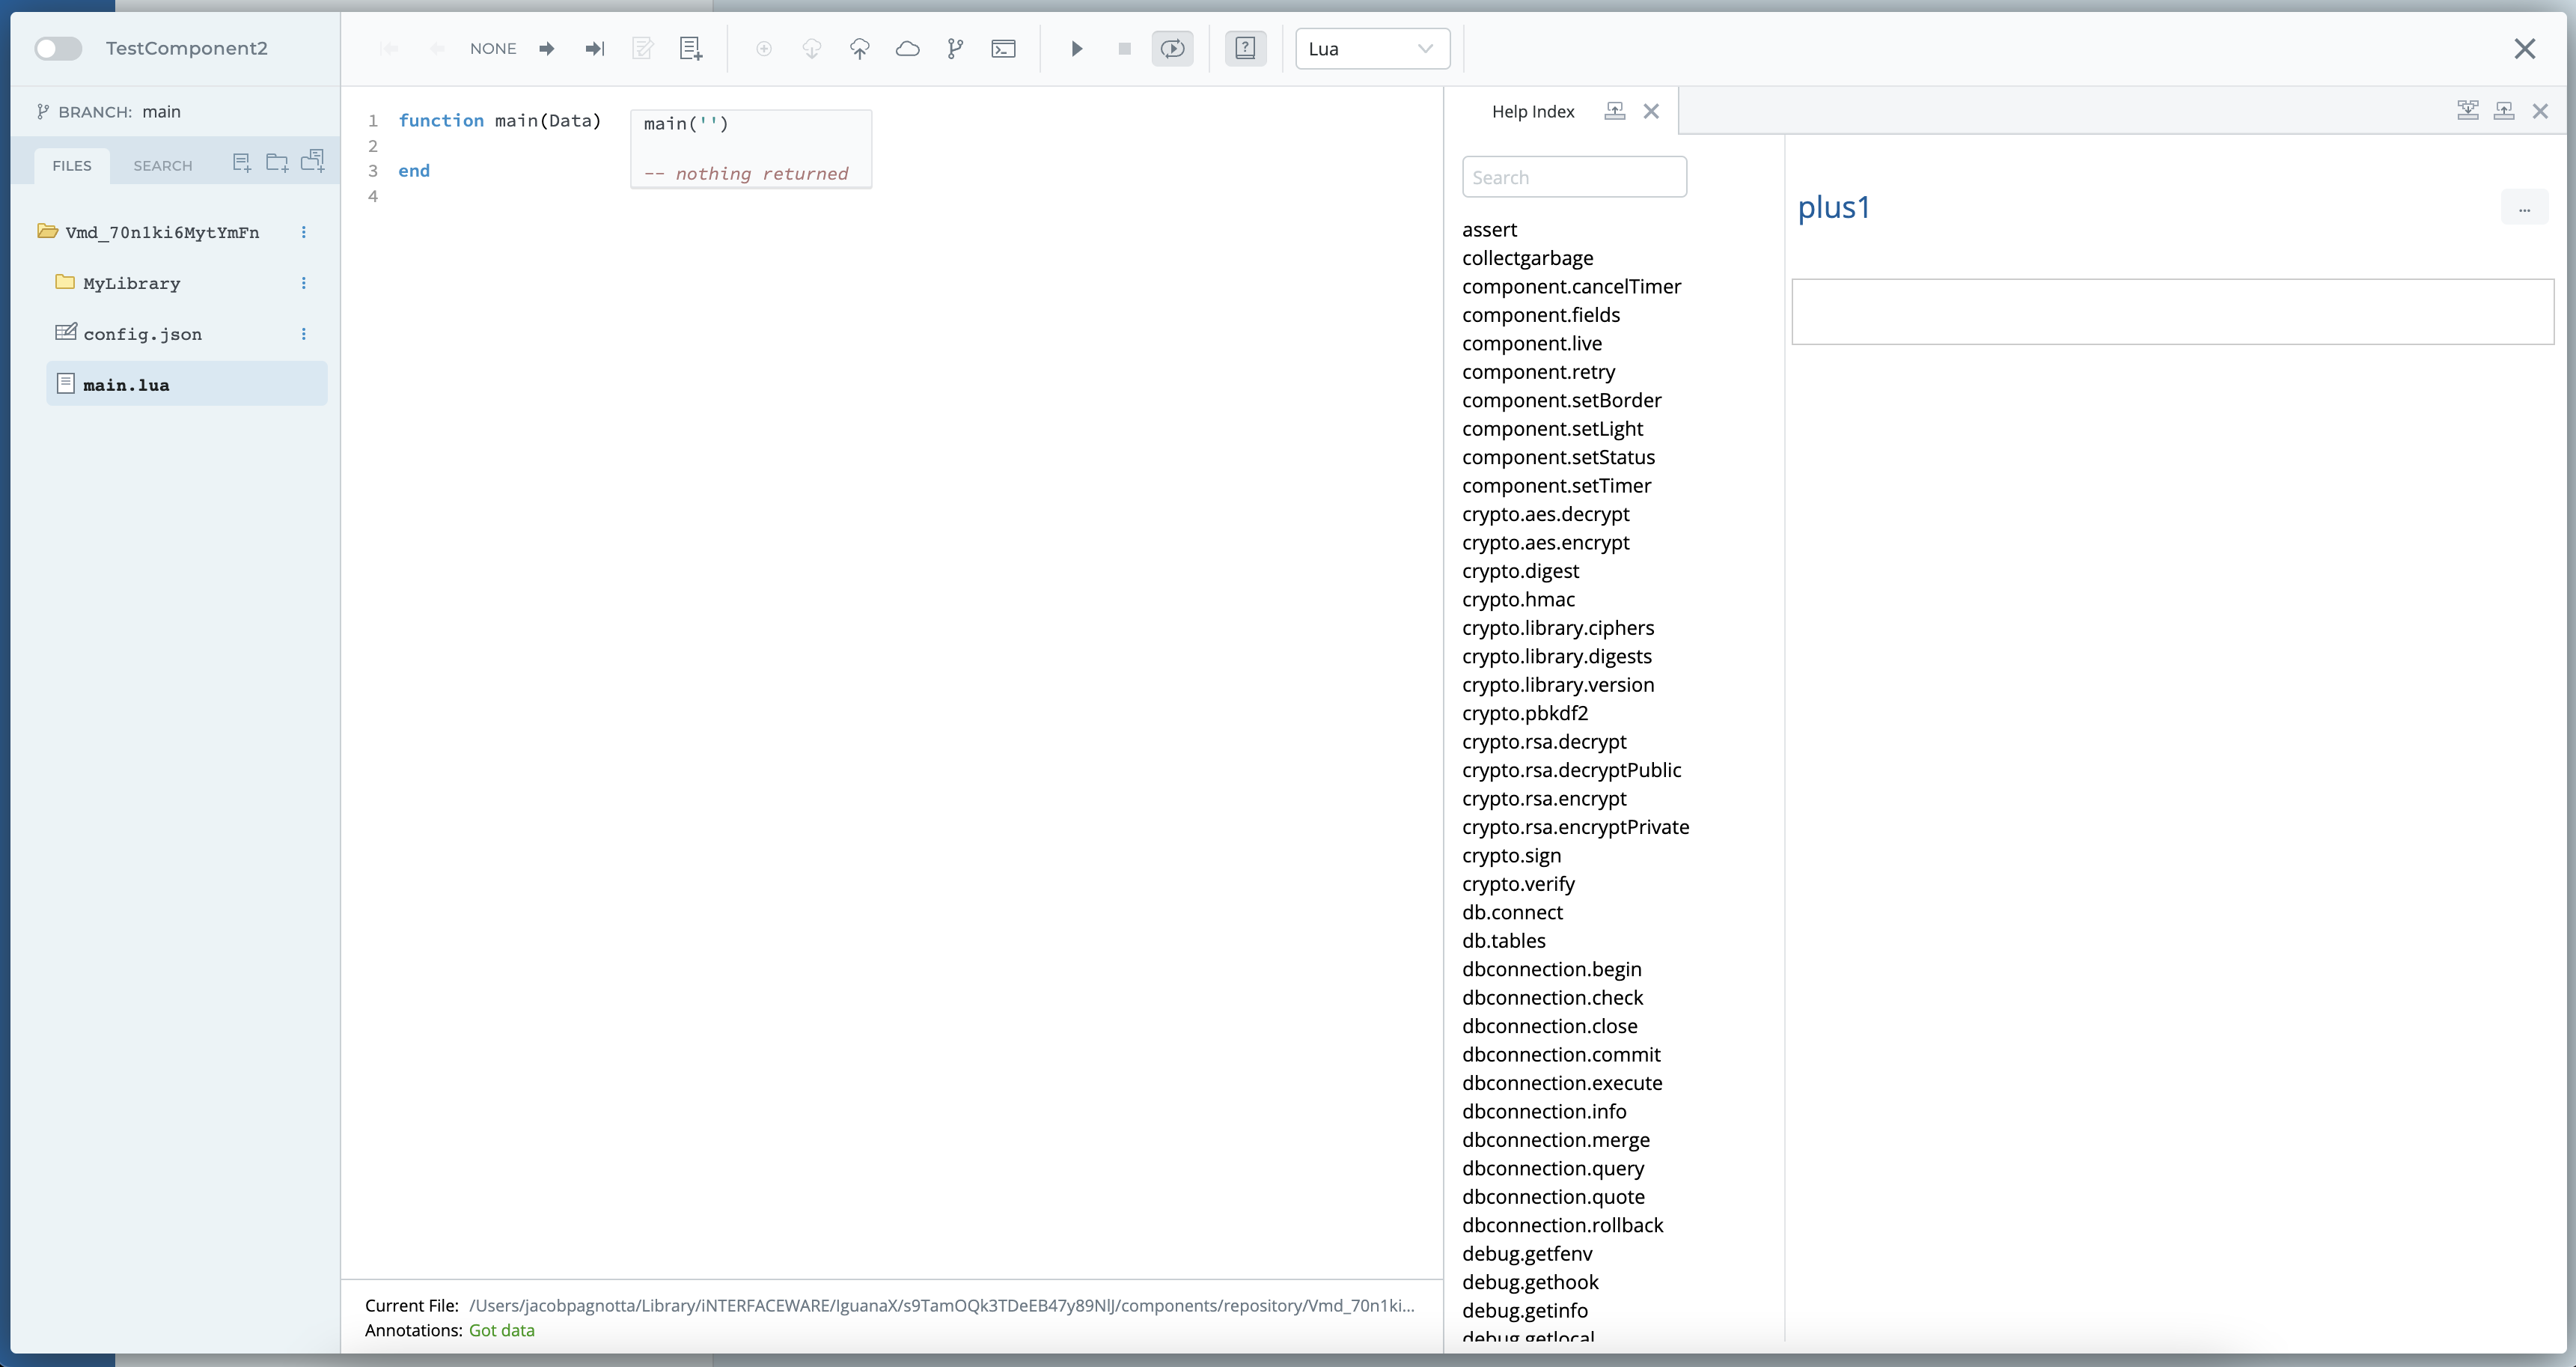The image size is (2576, 1367).
Task: Click the git branch toolbar icon
Action: coord(955,49)
